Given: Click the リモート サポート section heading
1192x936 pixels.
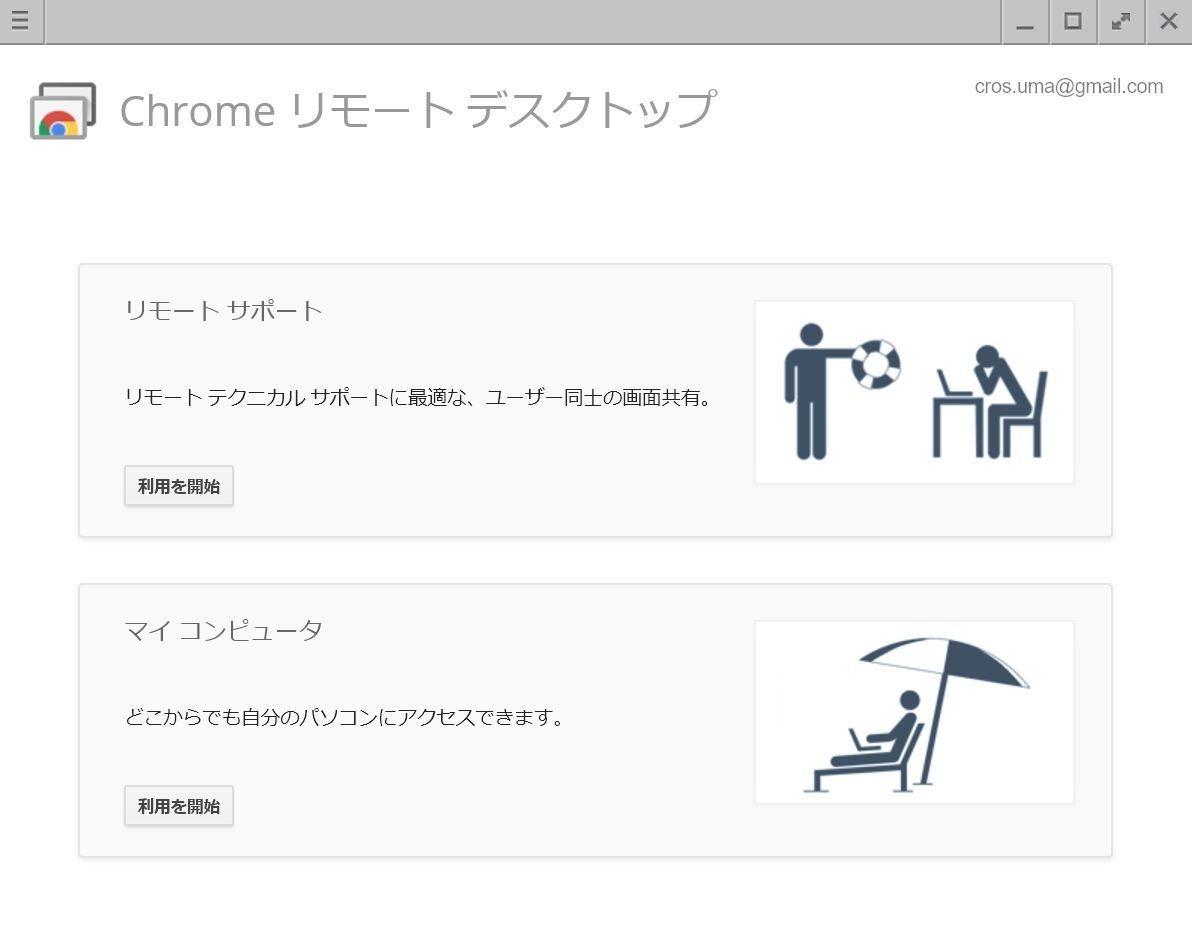Looking at the screenshot, I should coord(223,310).
